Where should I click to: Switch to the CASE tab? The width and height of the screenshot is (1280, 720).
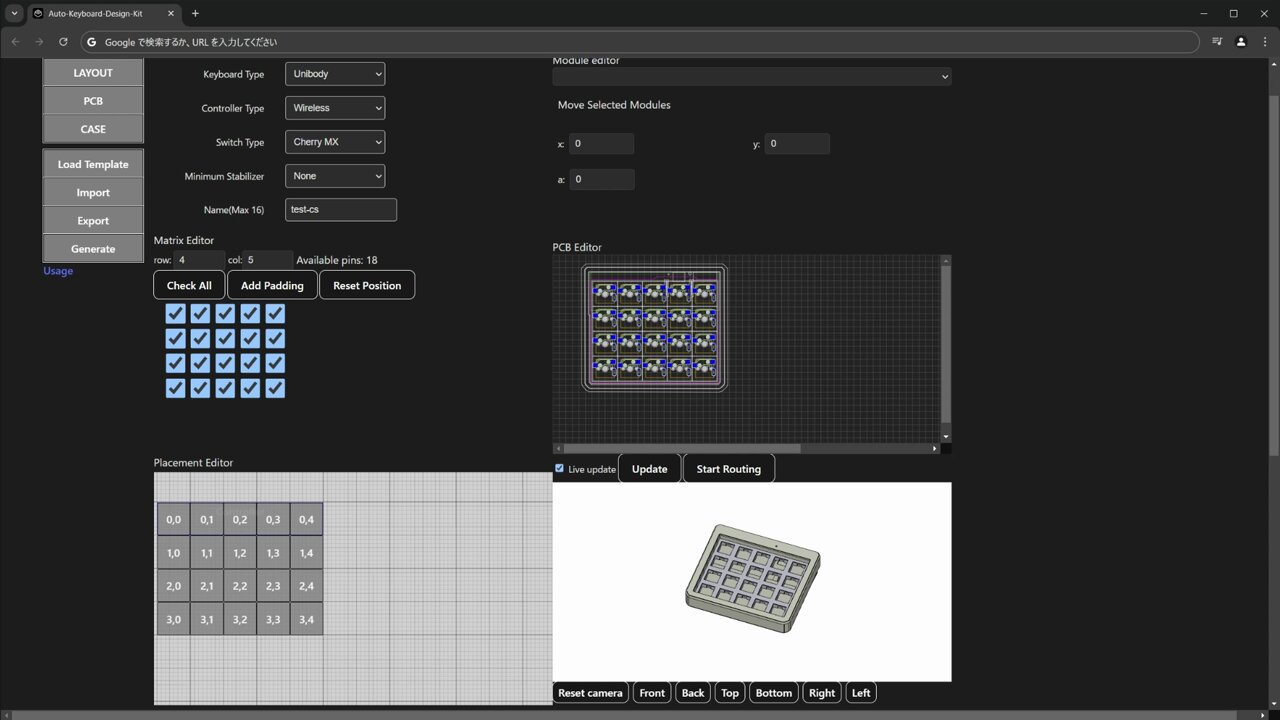click(x=93, y=129)
